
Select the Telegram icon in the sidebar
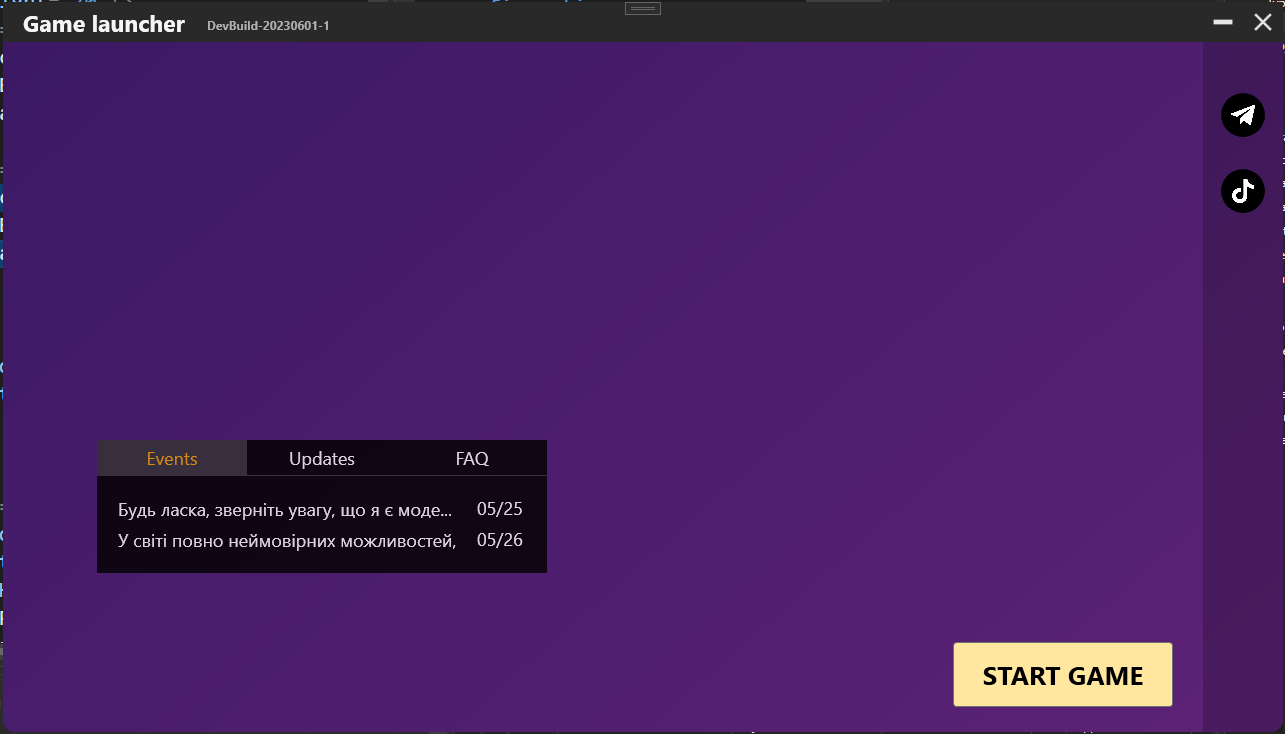point(1242,114)
